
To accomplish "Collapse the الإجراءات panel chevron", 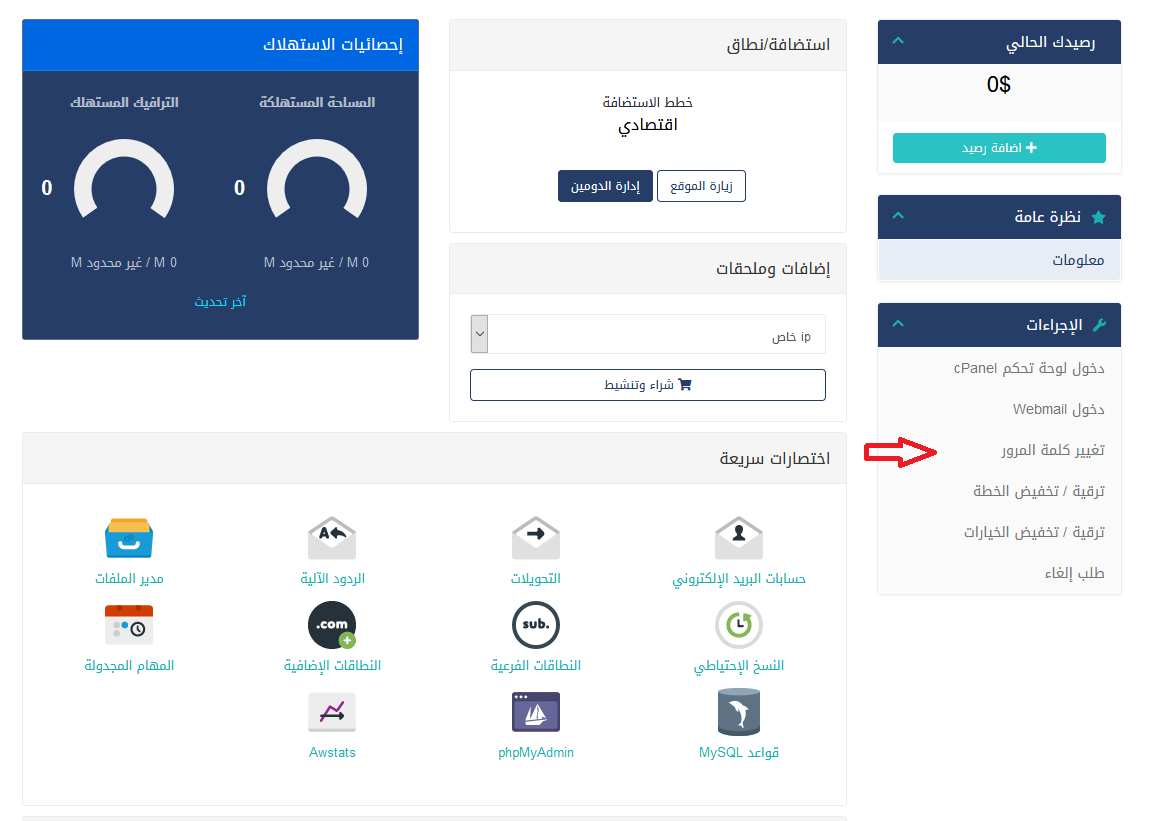I will (898, 324).
